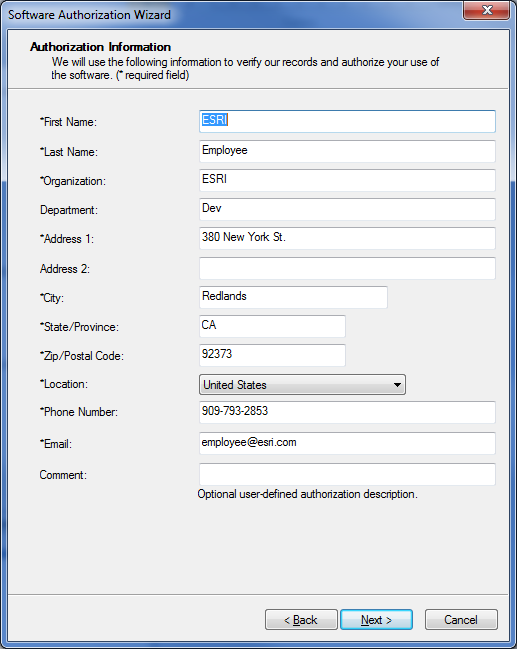Click the Email input field
Viewport: 517px width, 649px height.
(347, 443)
